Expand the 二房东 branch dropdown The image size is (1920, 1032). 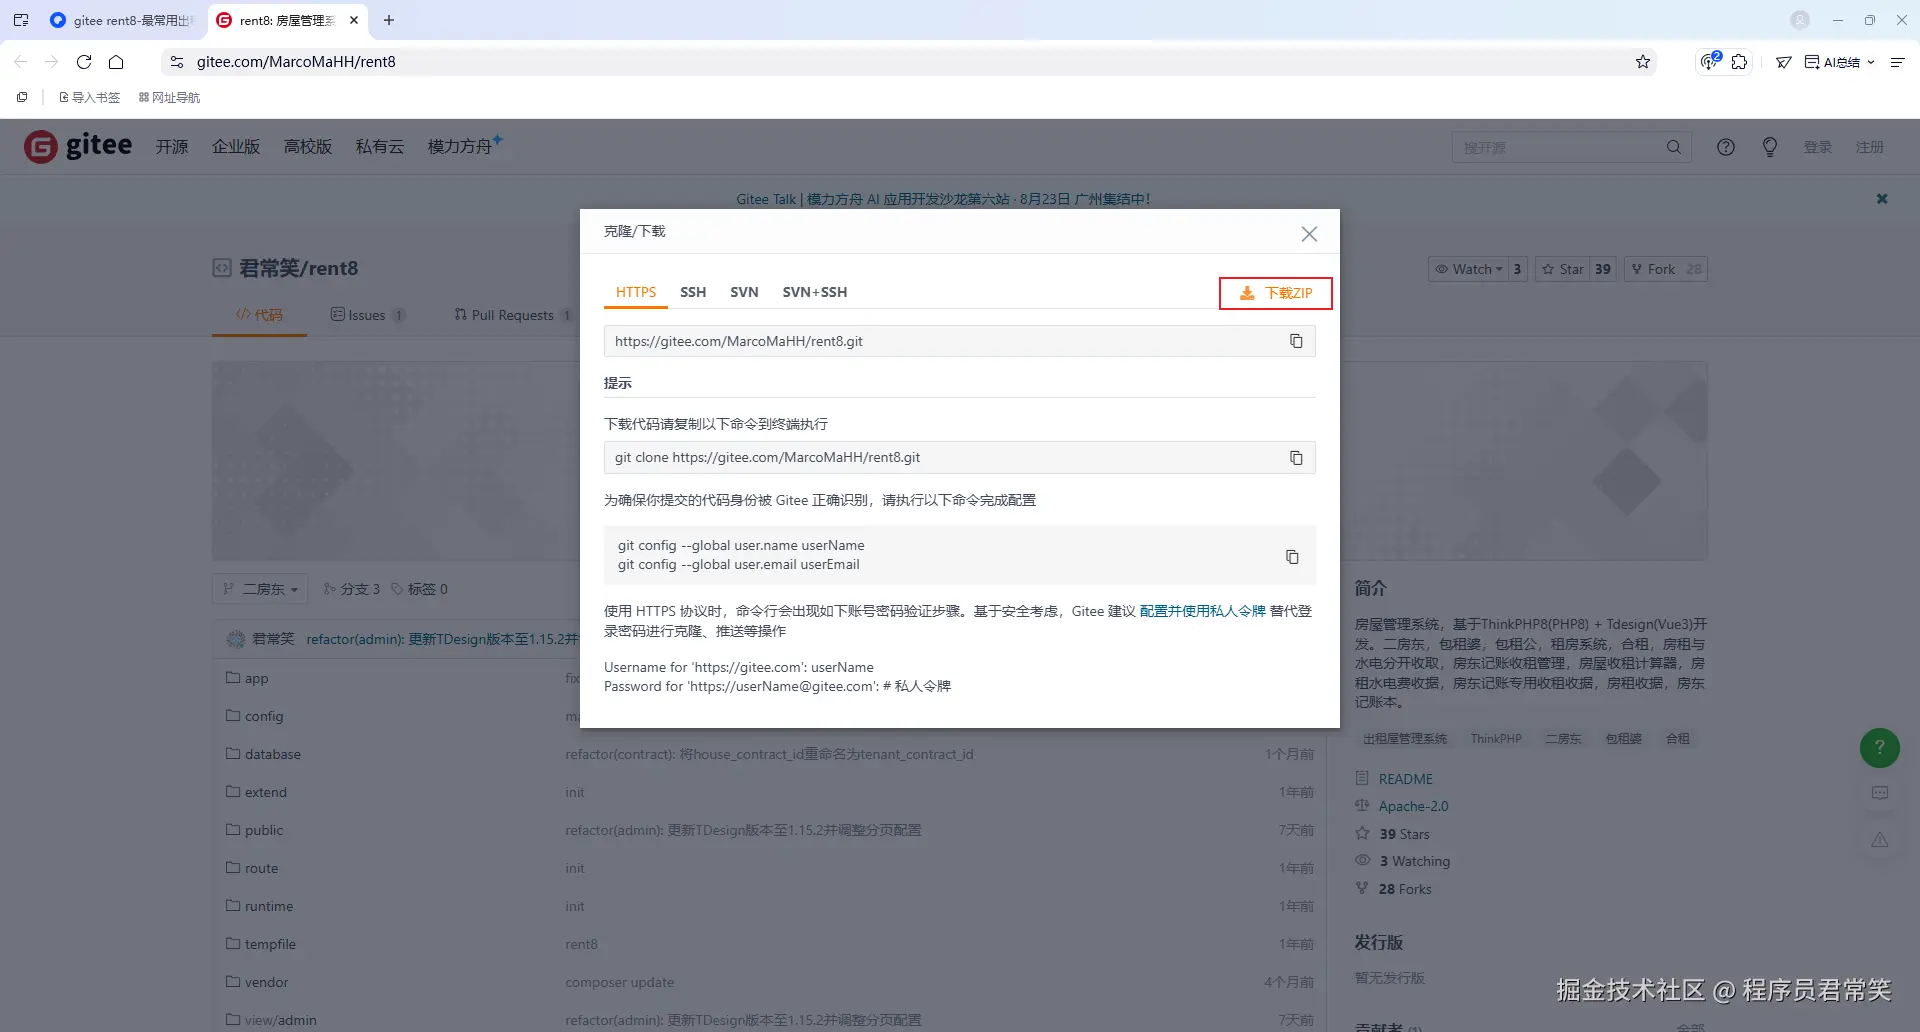(x=260, y=589)
